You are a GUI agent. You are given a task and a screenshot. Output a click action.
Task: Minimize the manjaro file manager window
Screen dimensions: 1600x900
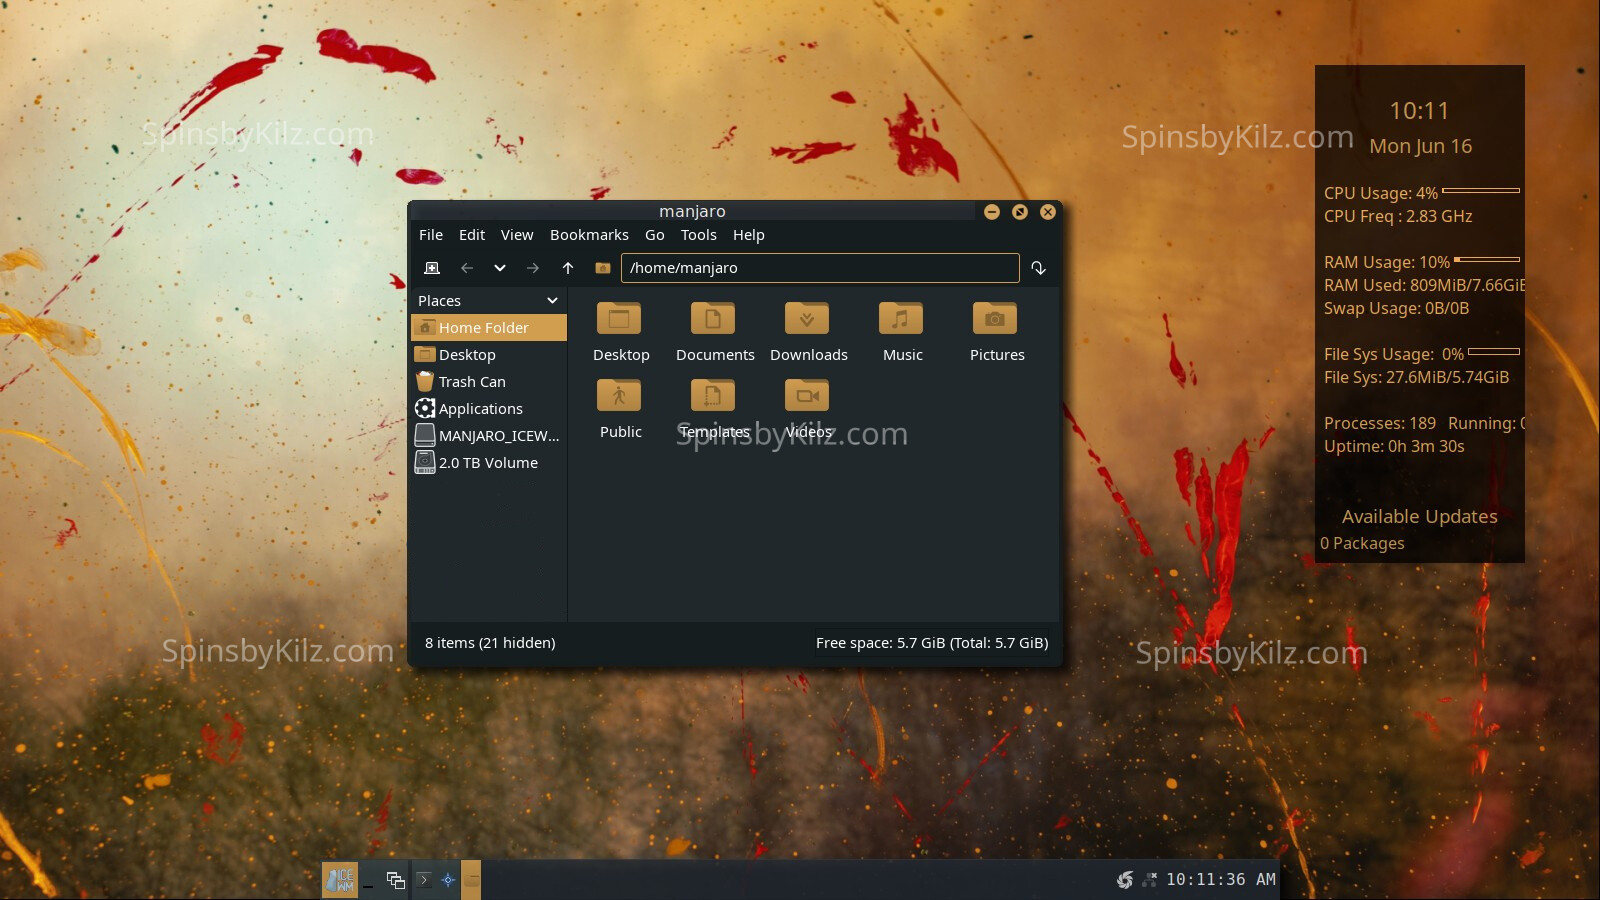(x=992, y=212)
